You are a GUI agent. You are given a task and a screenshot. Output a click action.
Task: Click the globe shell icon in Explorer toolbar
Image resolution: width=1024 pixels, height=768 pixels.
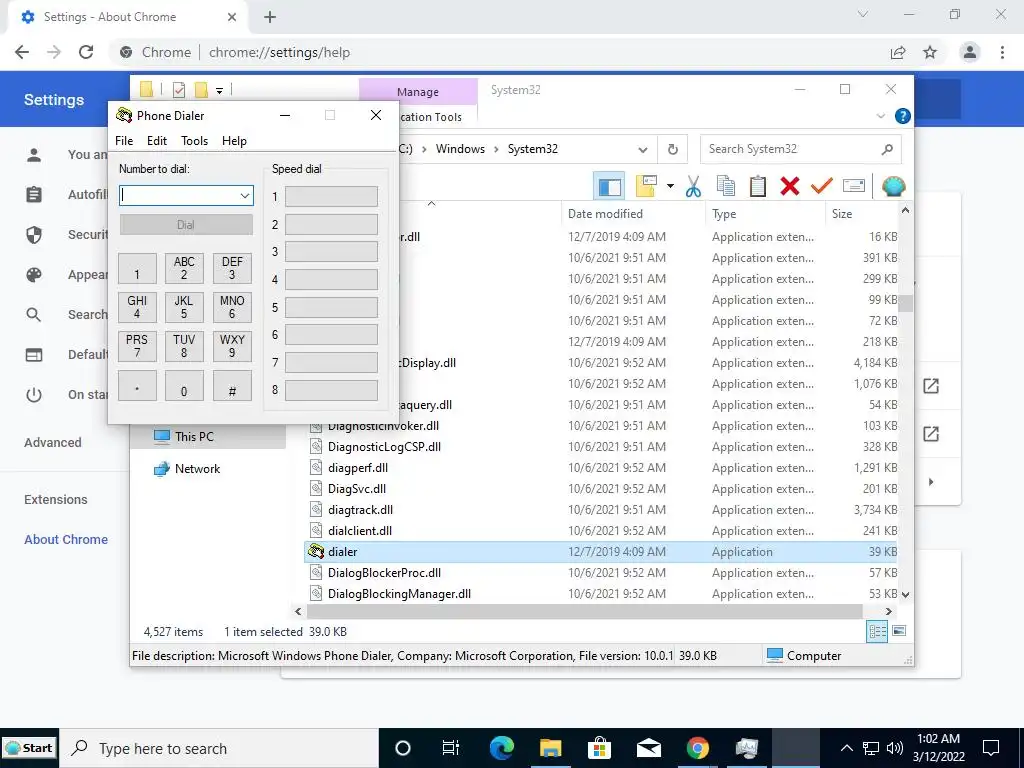coord(893,187)
